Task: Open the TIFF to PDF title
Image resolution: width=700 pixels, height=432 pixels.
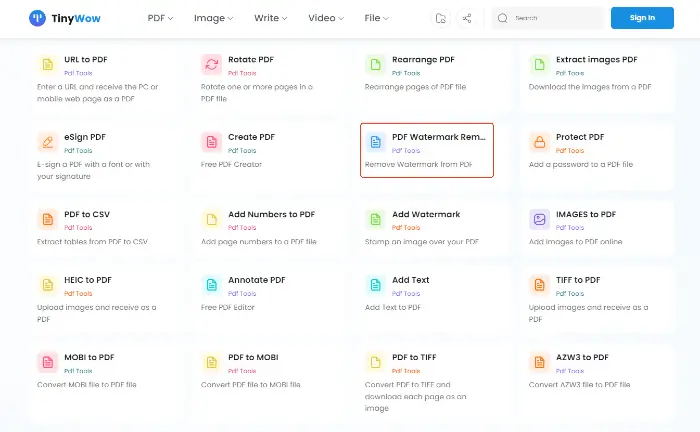Action: 578,280
